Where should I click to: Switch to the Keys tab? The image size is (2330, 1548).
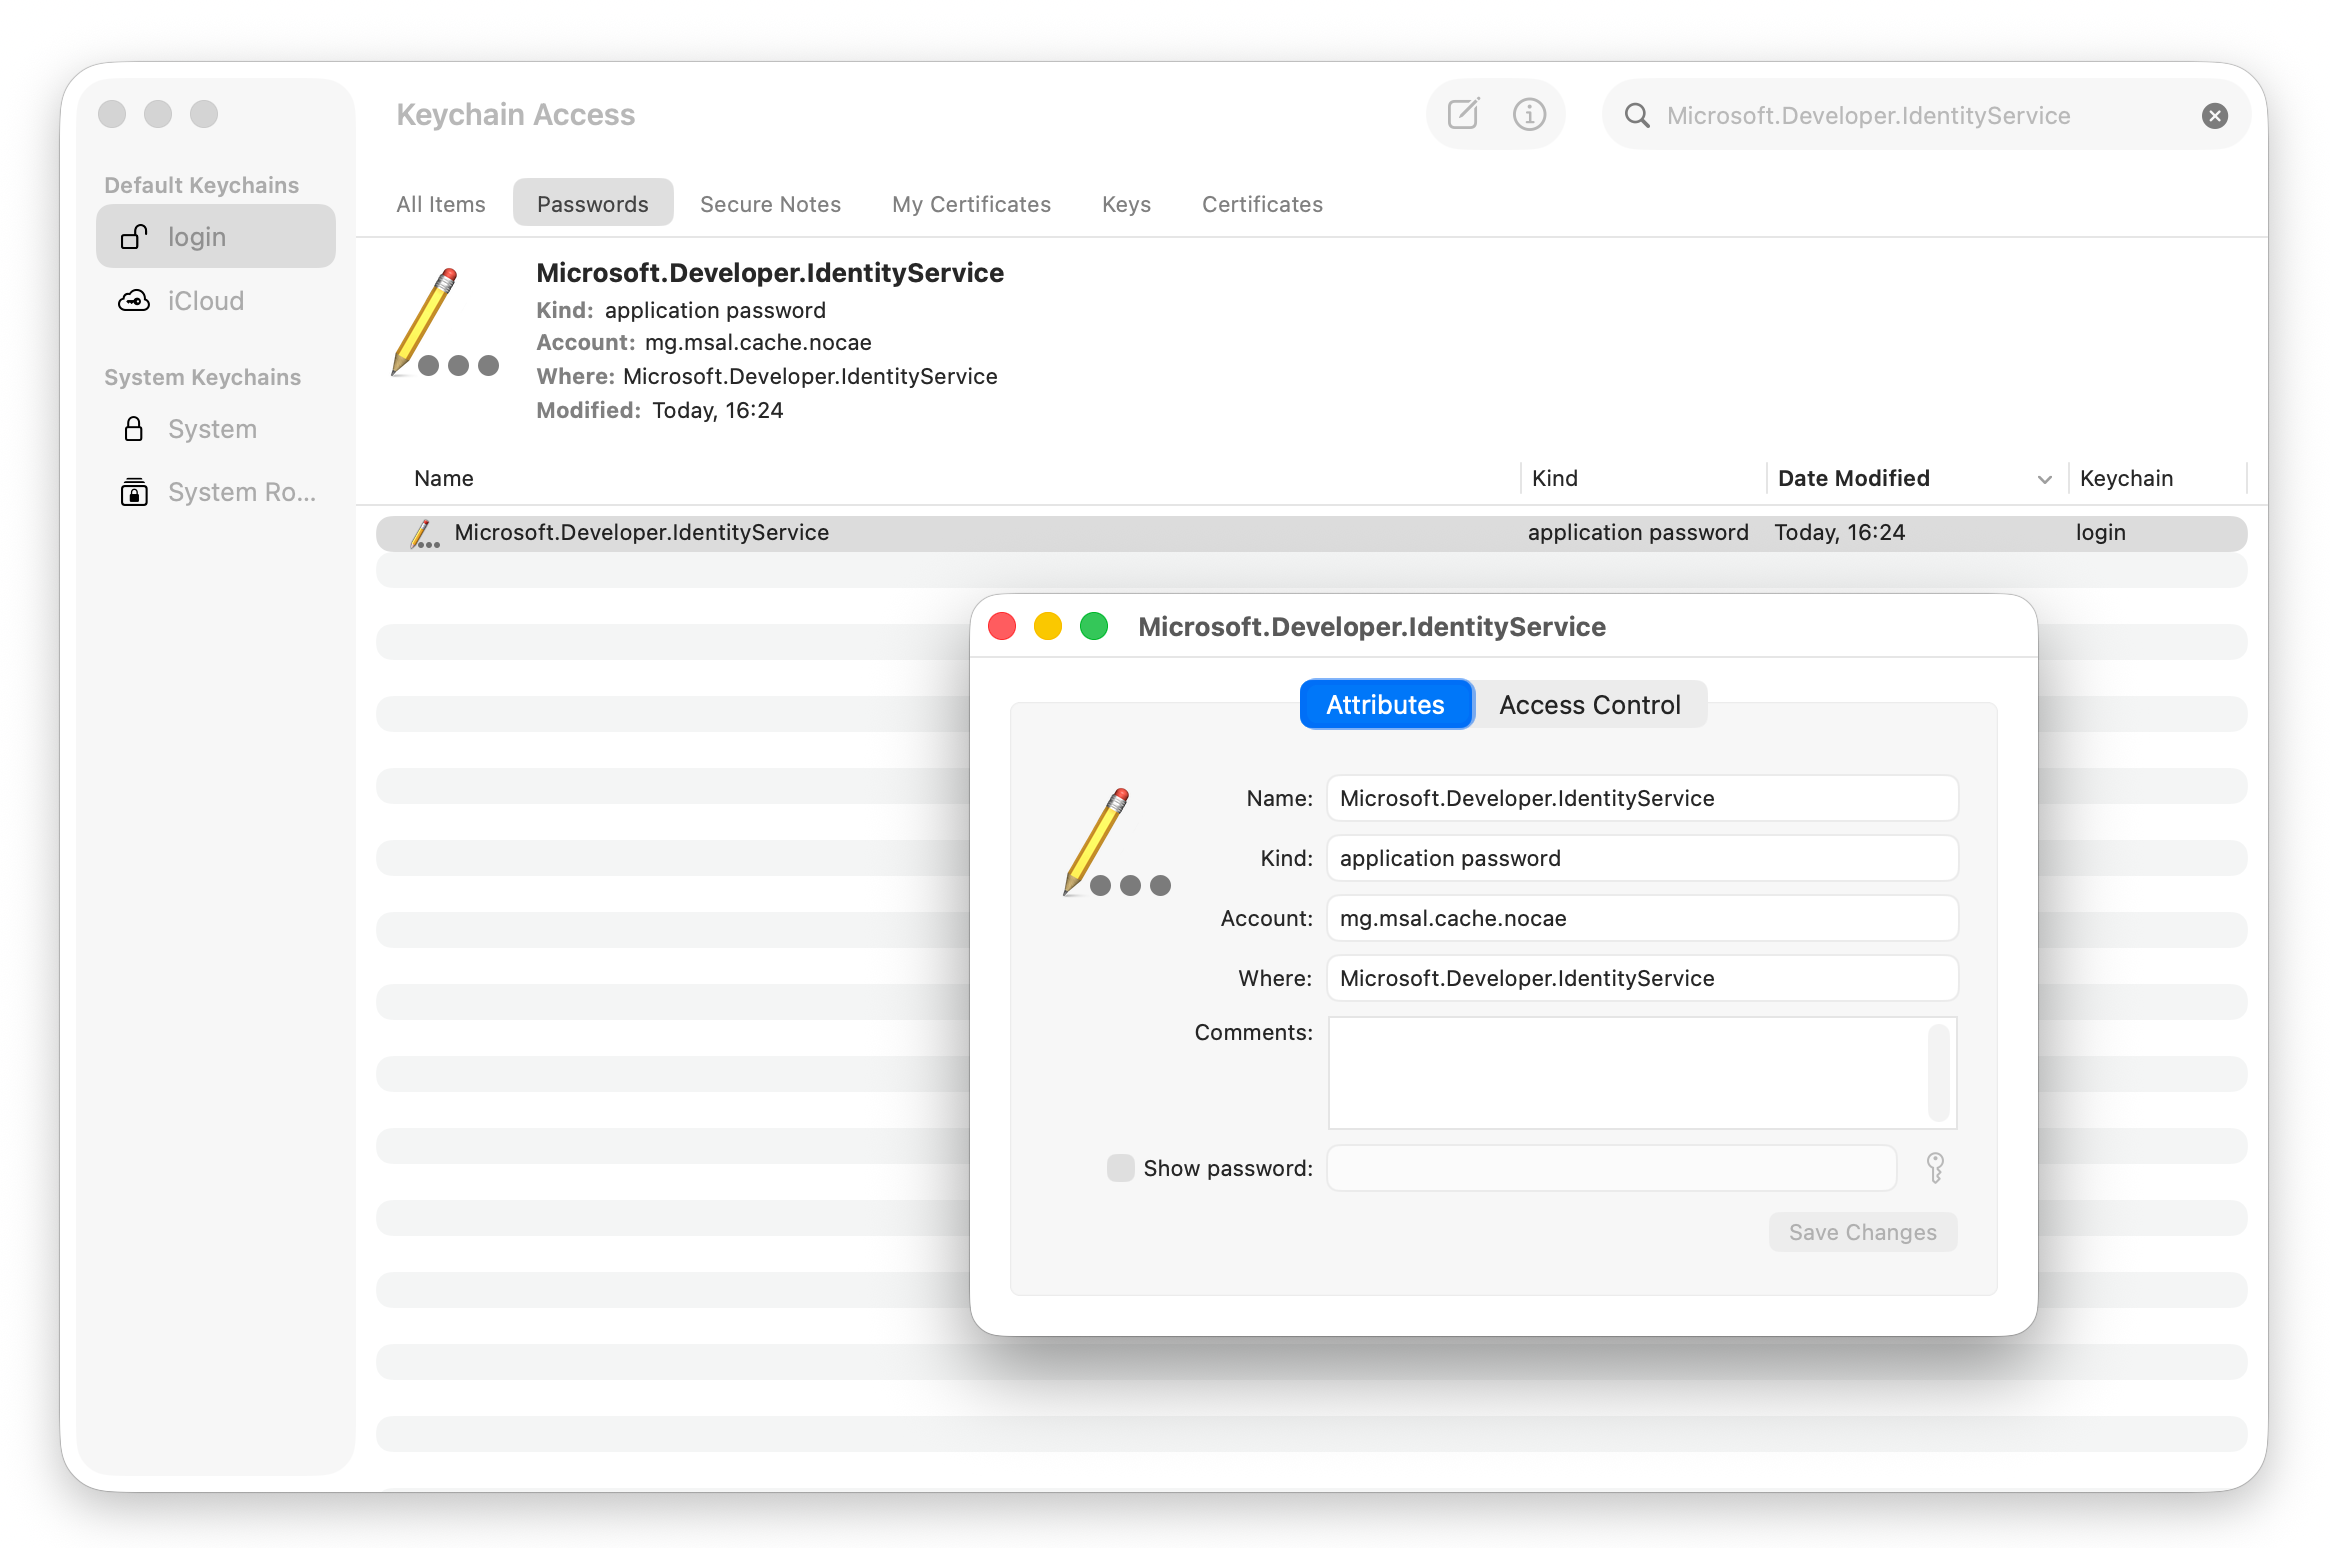click(x=1126, y=204)
